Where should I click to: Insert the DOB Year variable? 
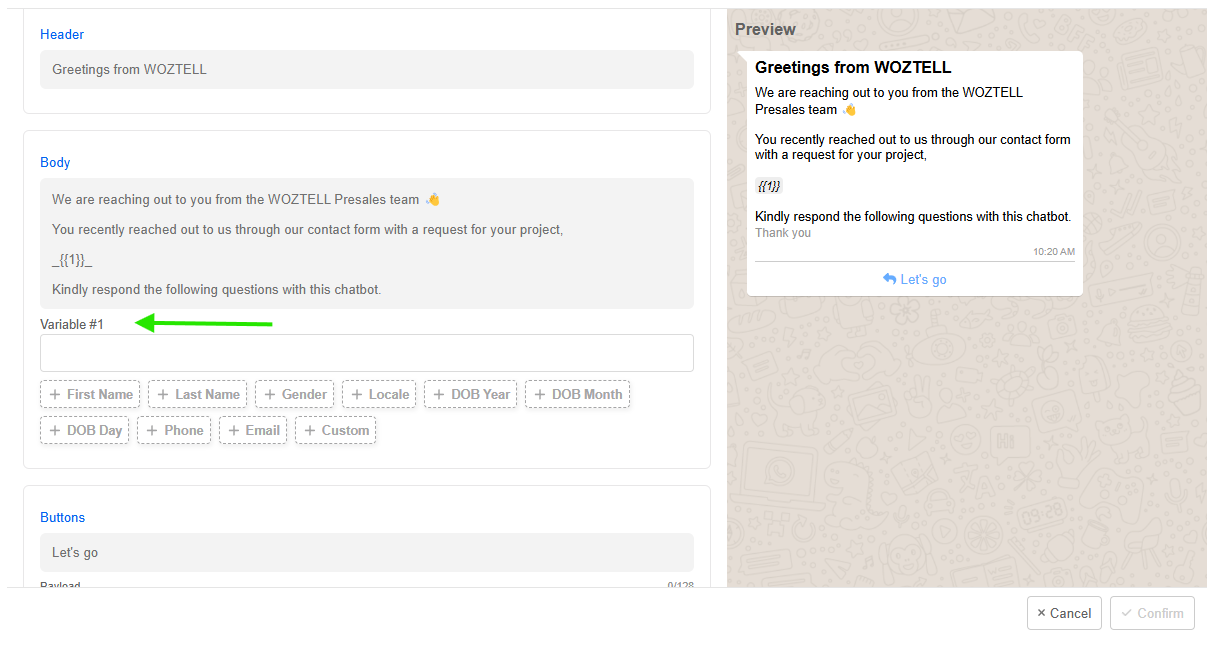tap(470, 394)
